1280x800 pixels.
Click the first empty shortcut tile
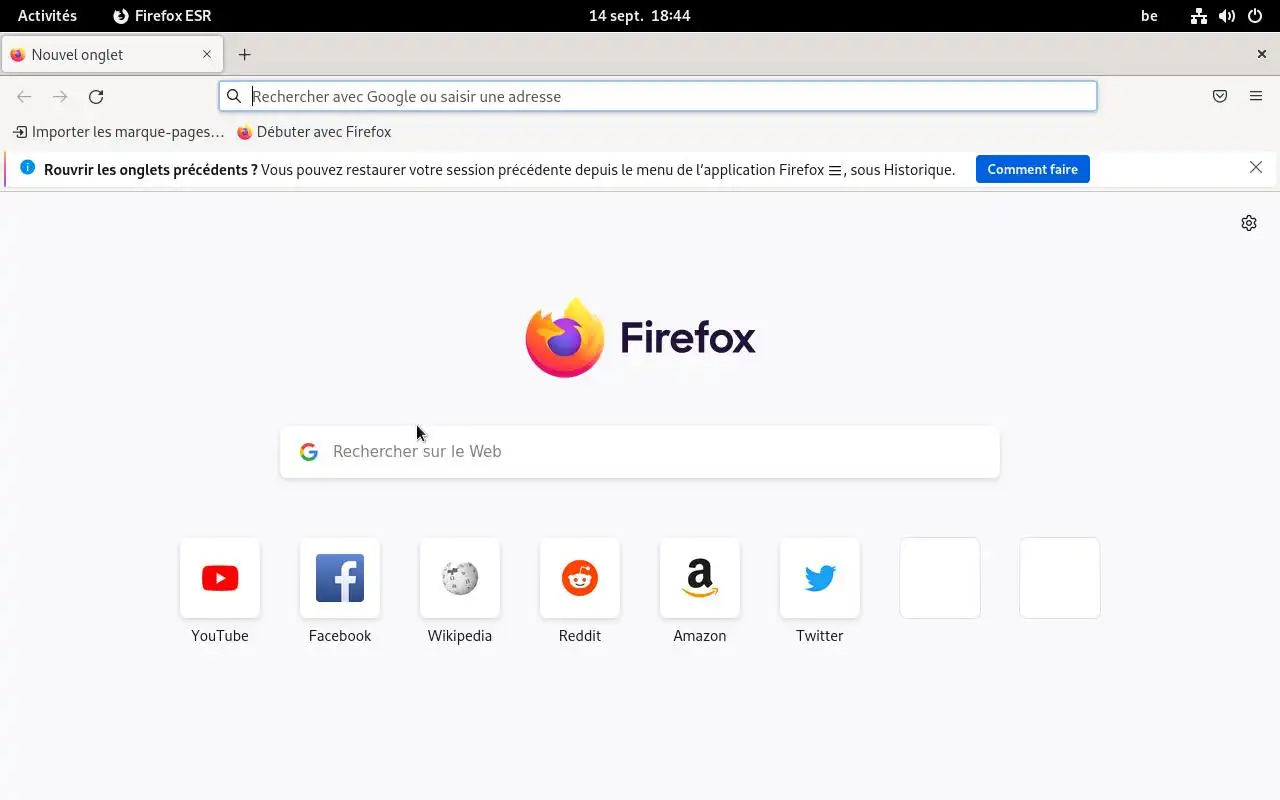coord(940,578)
